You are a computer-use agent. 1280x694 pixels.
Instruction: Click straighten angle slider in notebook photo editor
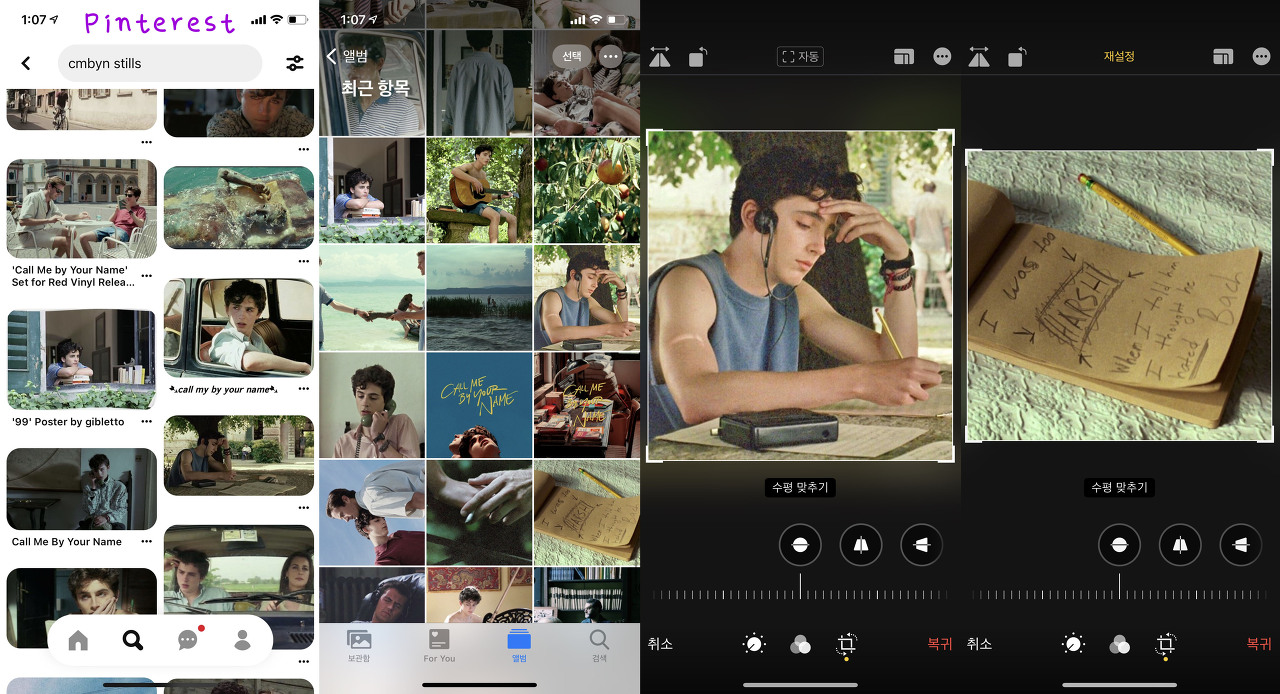click(1119, 594)
